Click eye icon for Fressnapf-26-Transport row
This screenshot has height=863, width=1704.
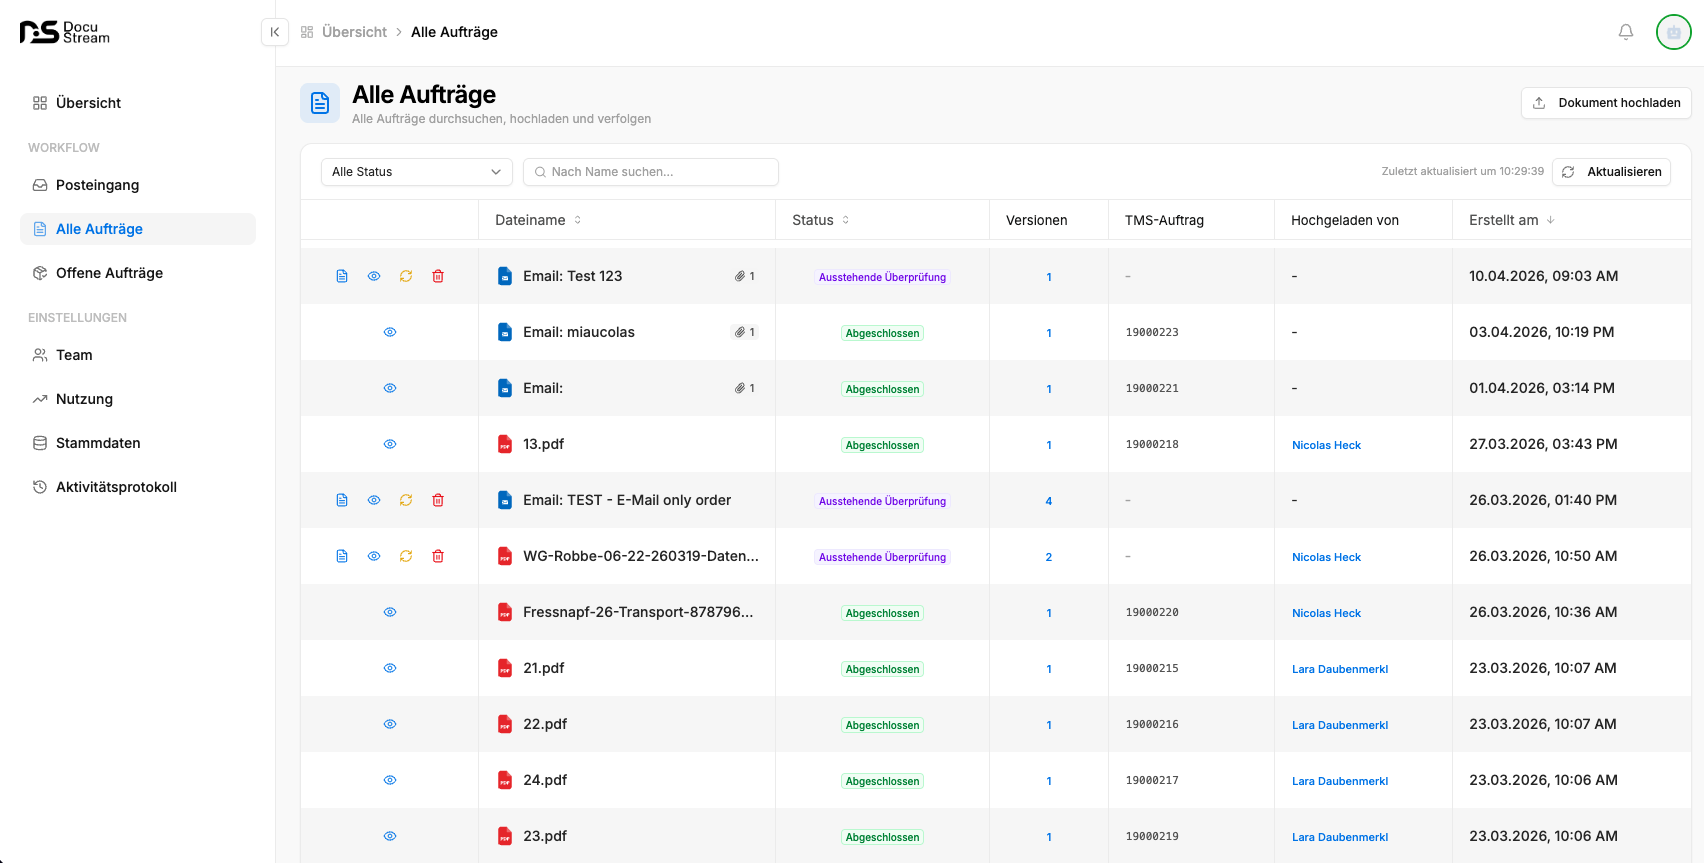[x=390, y=612]
